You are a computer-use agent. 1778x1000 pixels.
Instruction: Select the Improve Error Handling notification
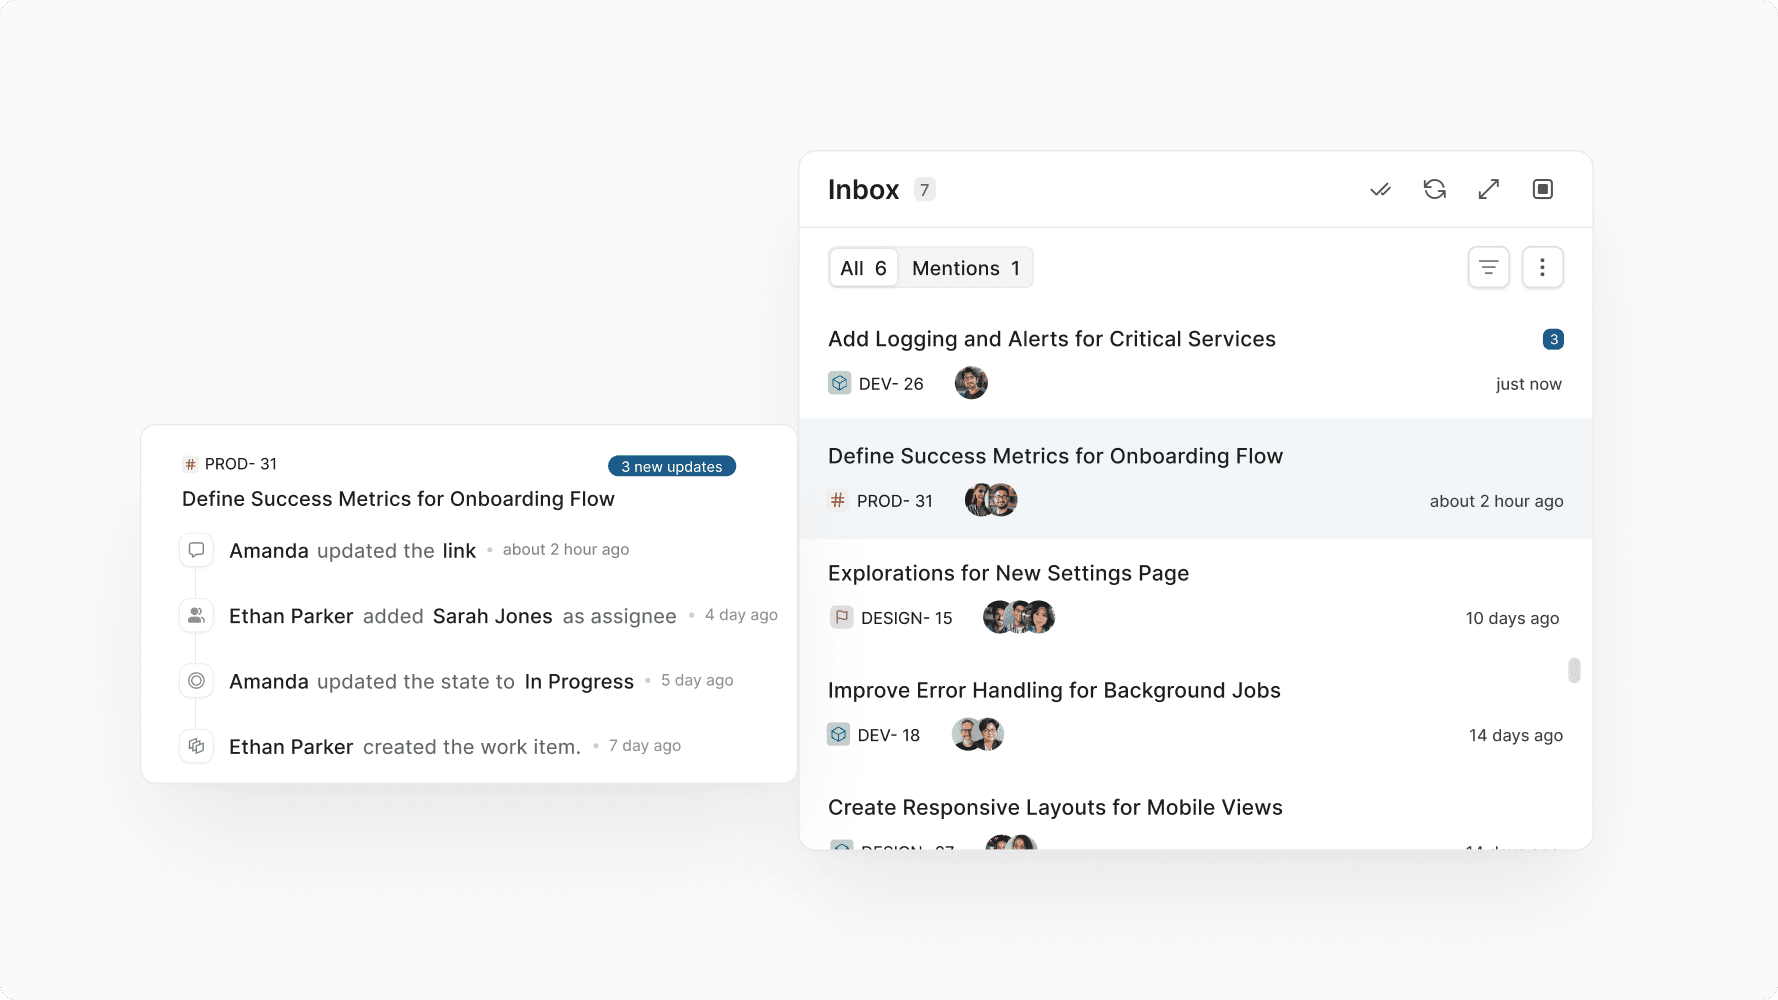tap(1054, 690)
